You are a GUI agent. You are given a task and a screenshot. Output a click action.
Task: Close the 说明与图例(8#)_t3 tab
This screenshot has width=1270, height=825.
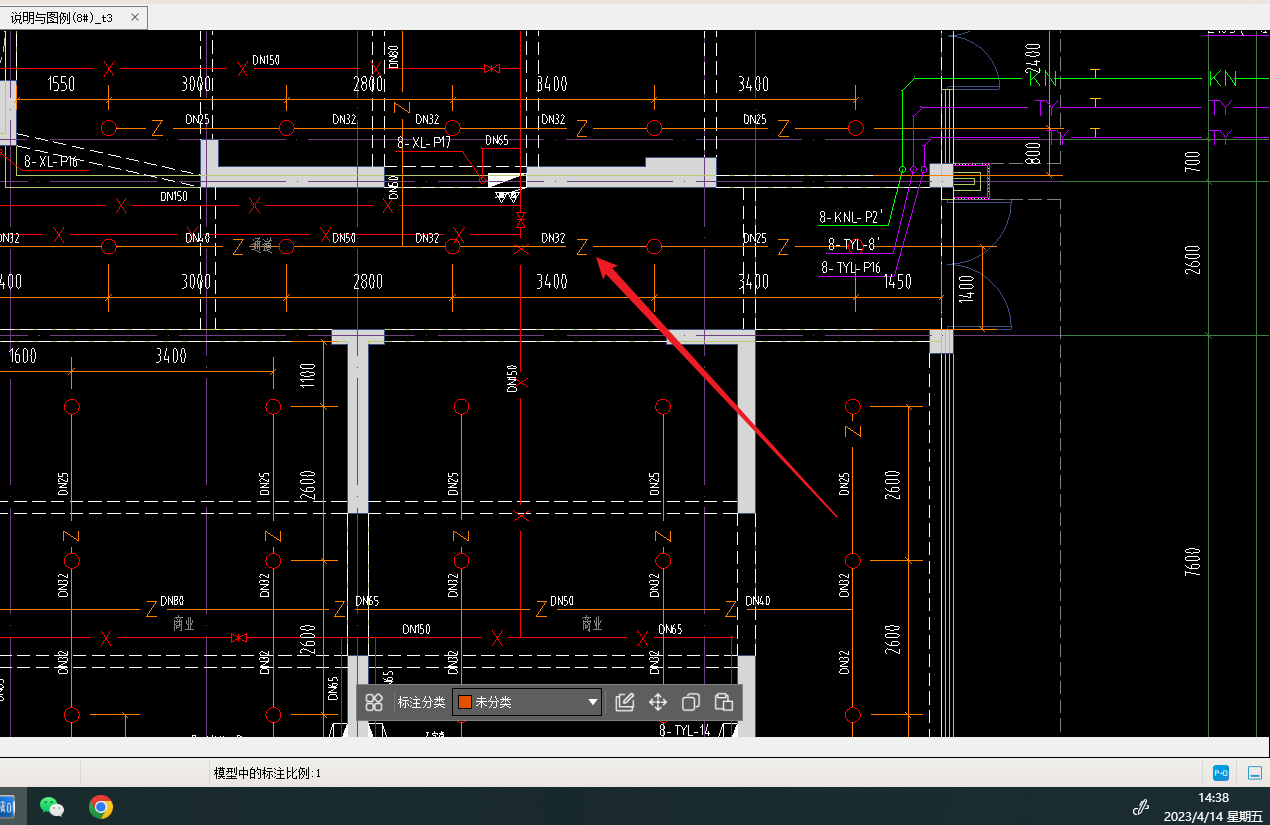click(x=135, y=17)
